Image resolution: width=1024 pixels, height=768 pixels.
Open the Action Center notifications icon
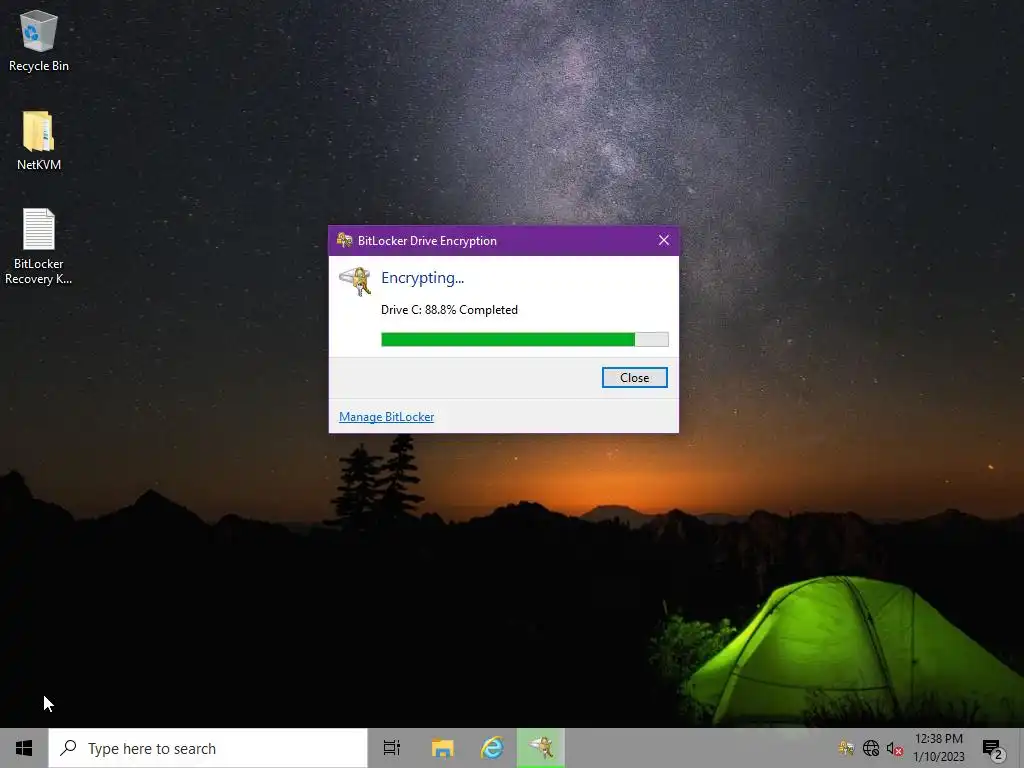coord(993,748)
